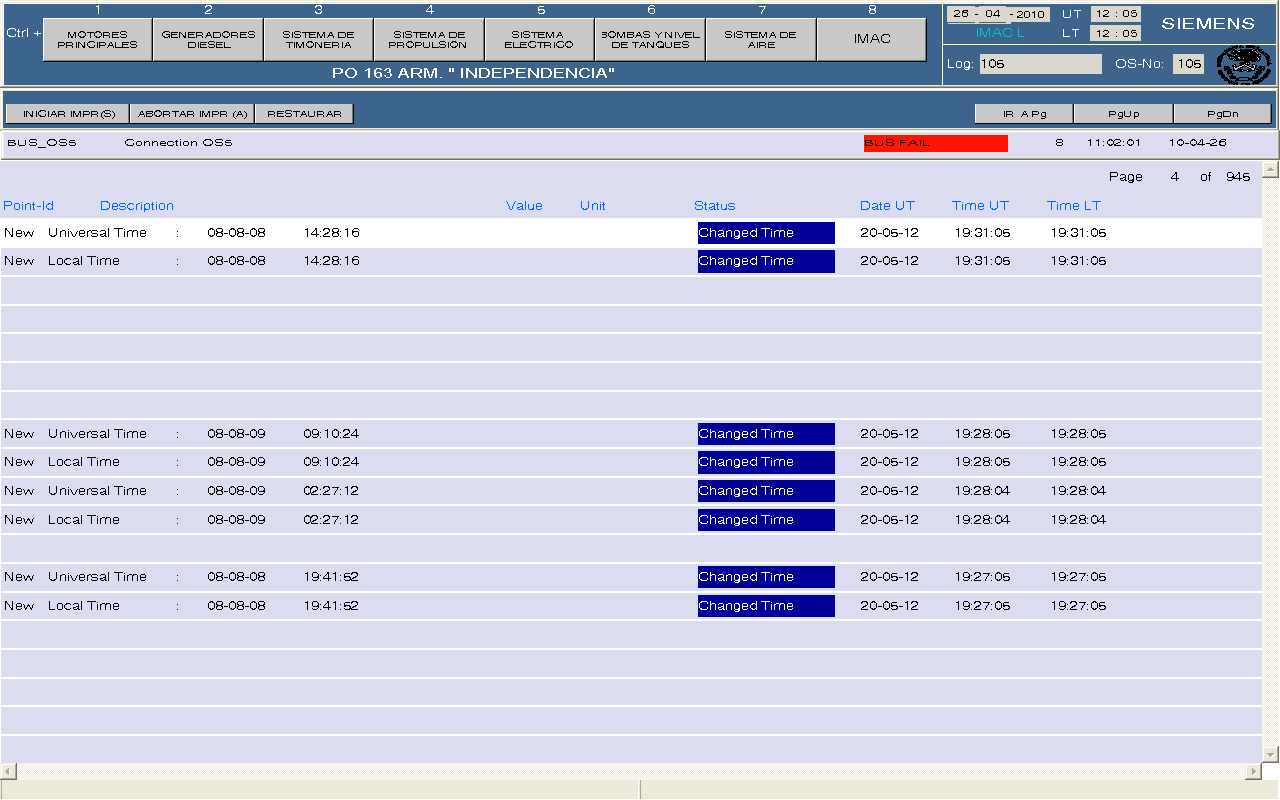Go to previous page with PgUp
This screenshot has width=1280, height=800.
click(x=1123, y=114)
